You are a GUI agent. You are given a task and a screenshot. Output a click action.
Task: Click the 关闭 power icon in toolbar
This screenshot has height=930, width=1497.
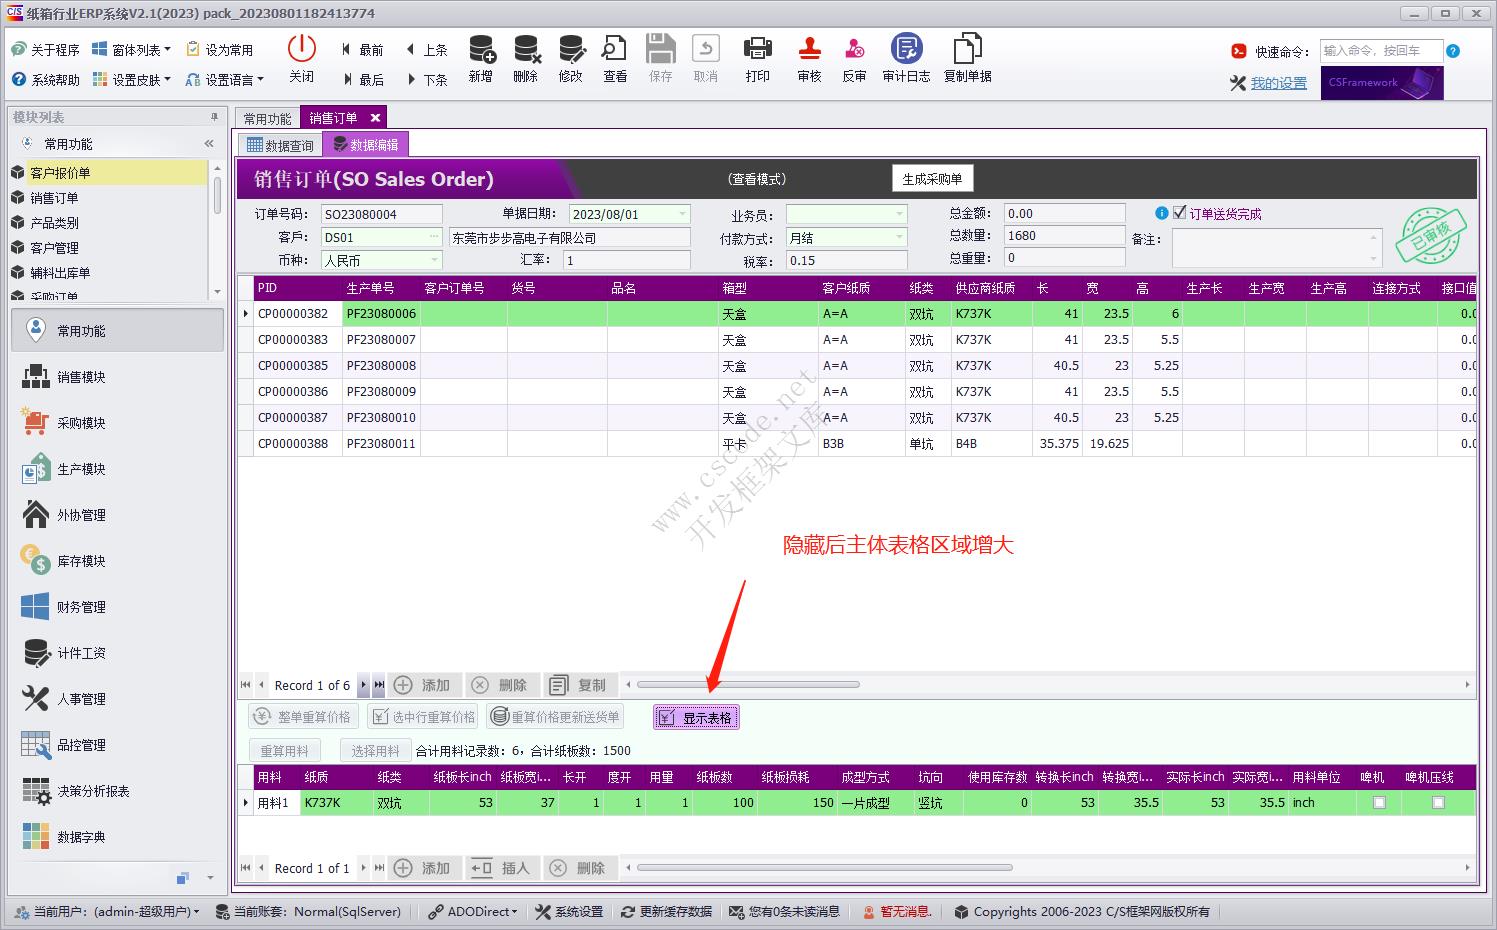pos(301,50)
